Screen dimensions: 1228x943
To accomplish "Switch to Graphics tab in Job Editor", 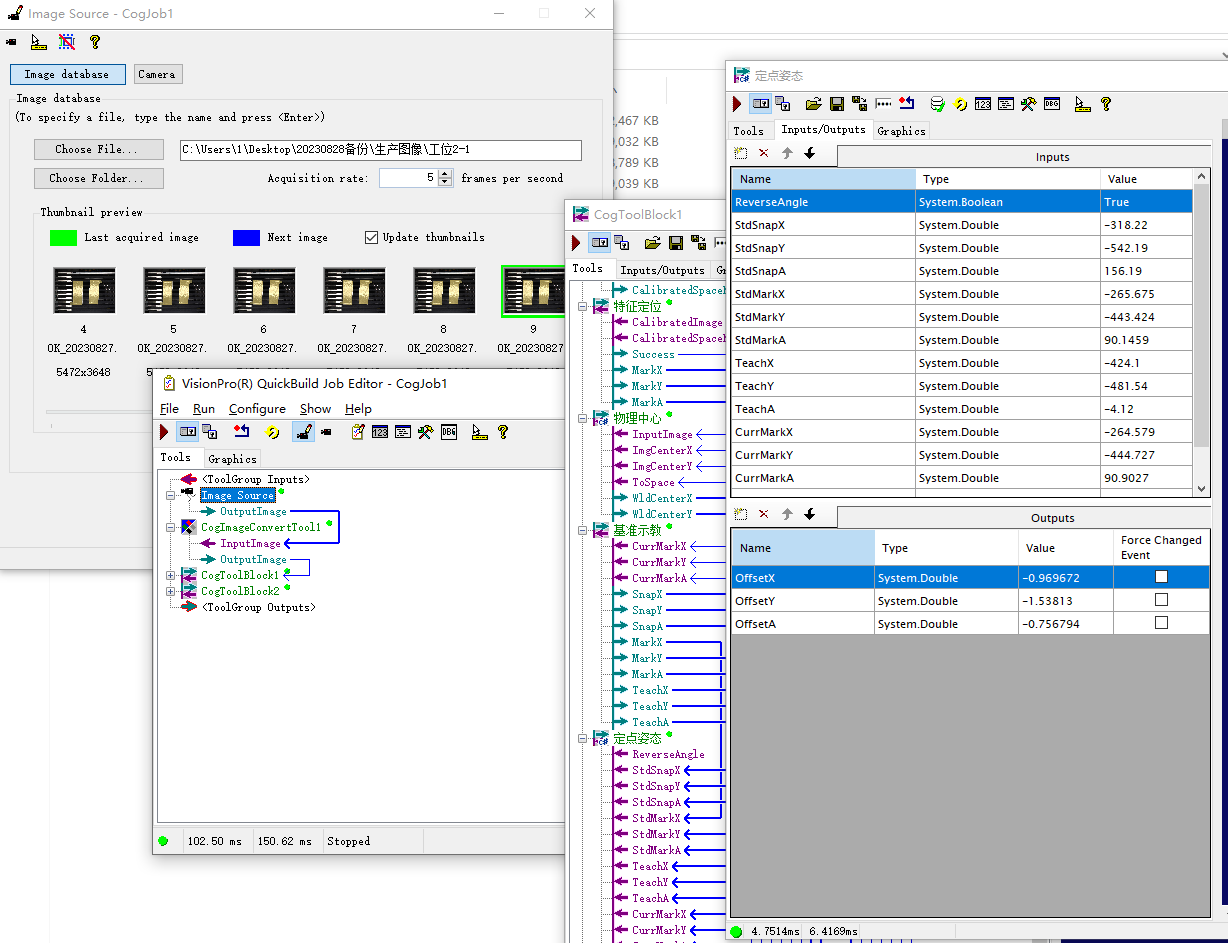I will [x=232, y=458].
